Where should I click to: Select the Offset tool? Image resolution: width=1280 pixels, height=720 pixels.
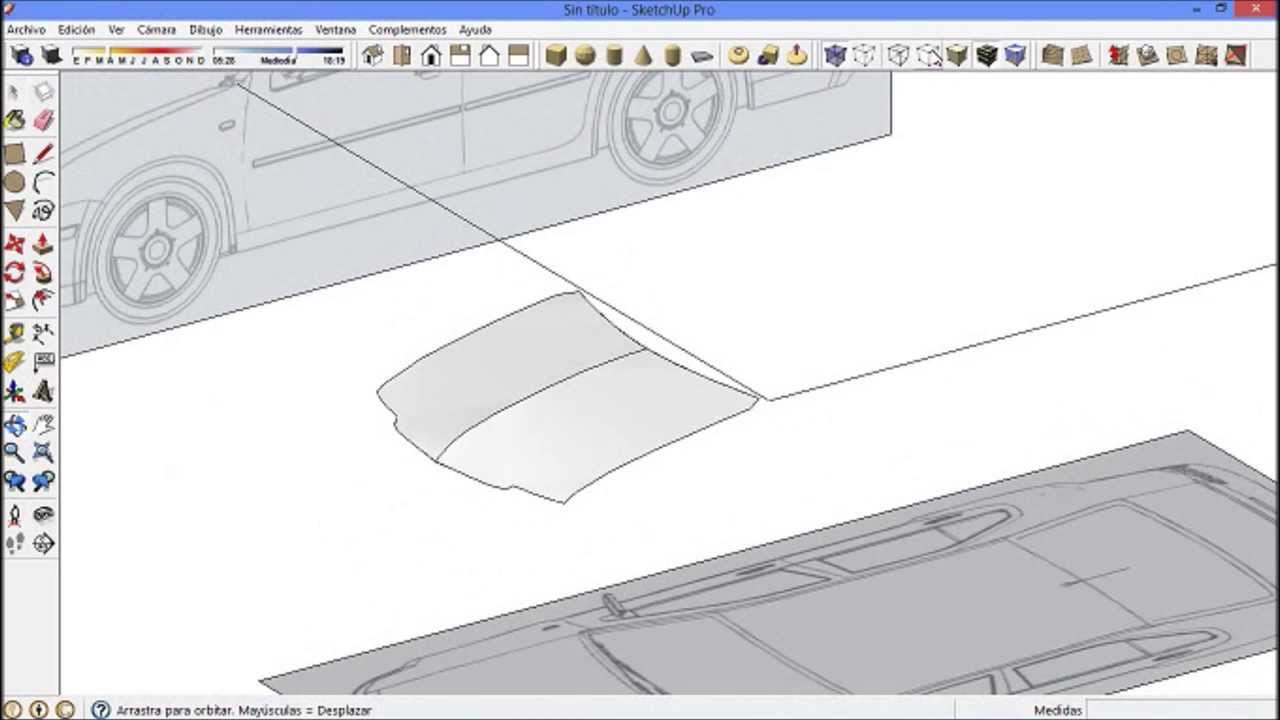pos(43,300)
